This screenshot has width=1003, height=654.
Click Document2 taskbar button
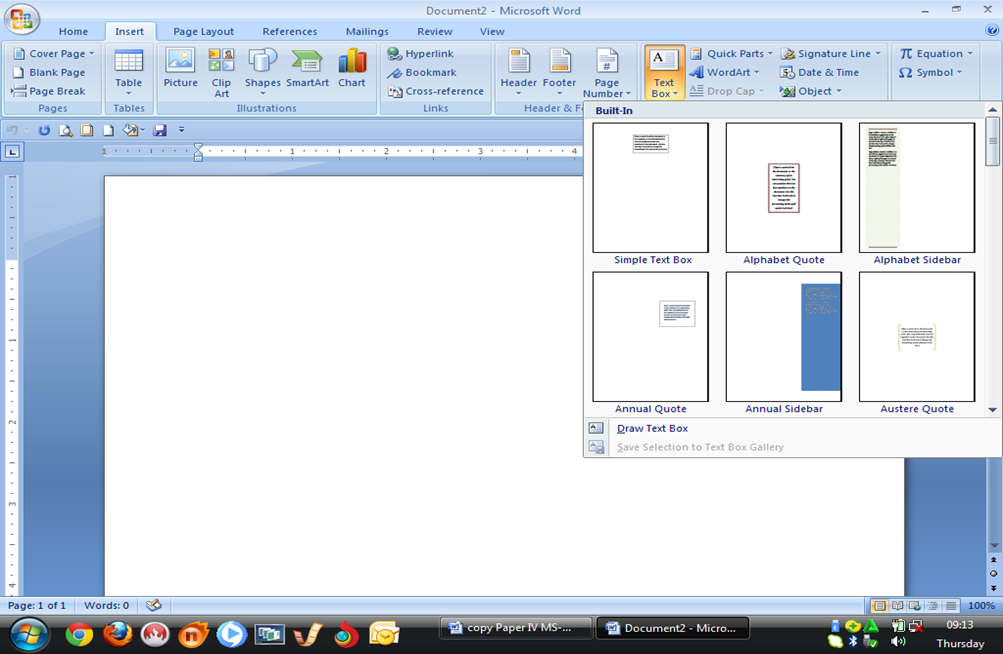coord(672,628)
